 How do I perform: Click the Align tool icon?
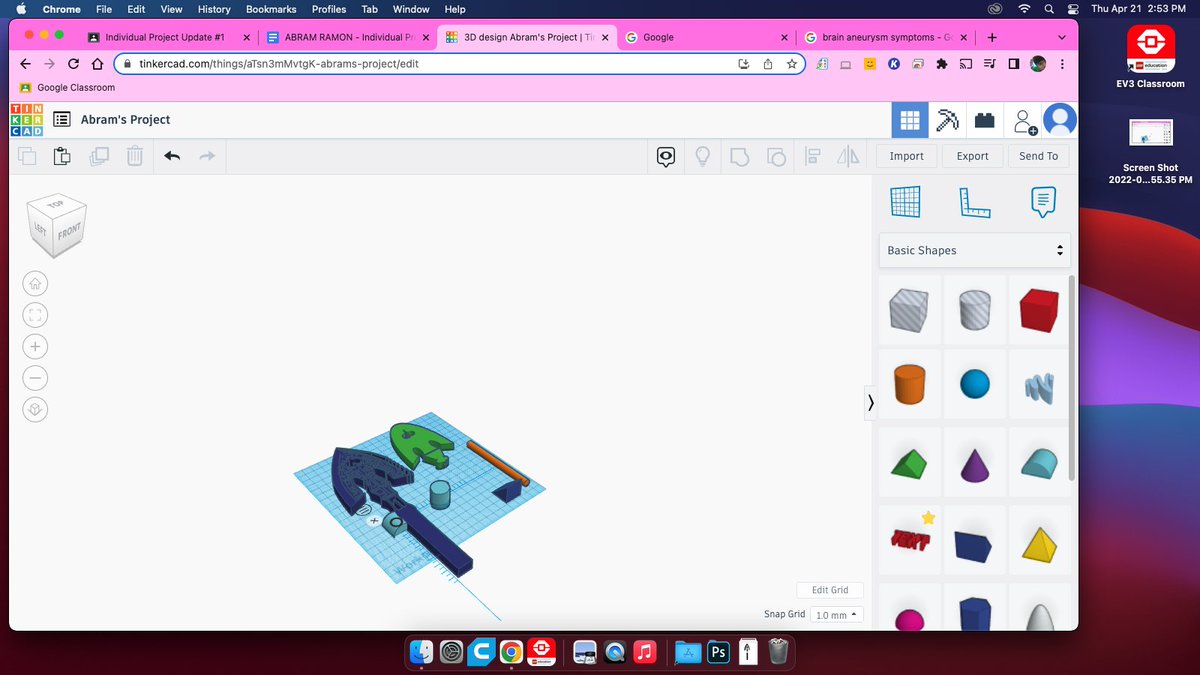point(812,156)
